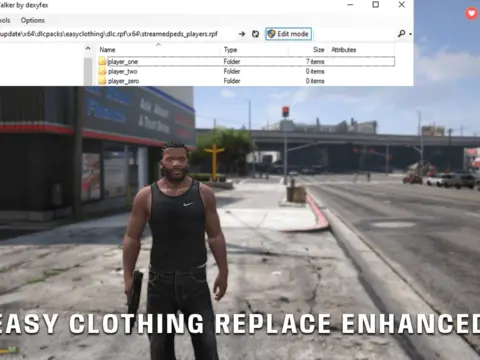
Task: Click the player_one file name
Action: (x=123, y=62)
